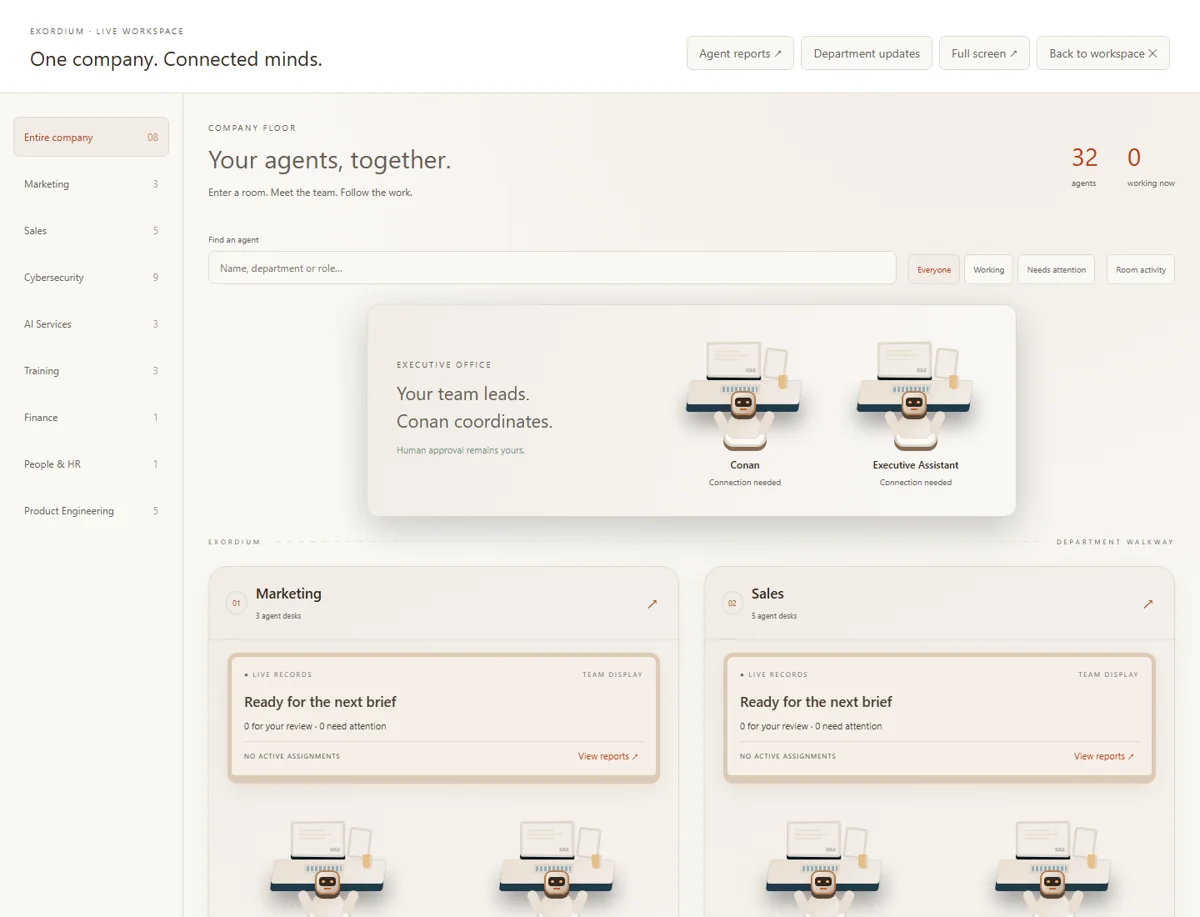1200x917 pixels.
Task: Click Ready for the next brief in Marketing
Action: coord(320,702)
